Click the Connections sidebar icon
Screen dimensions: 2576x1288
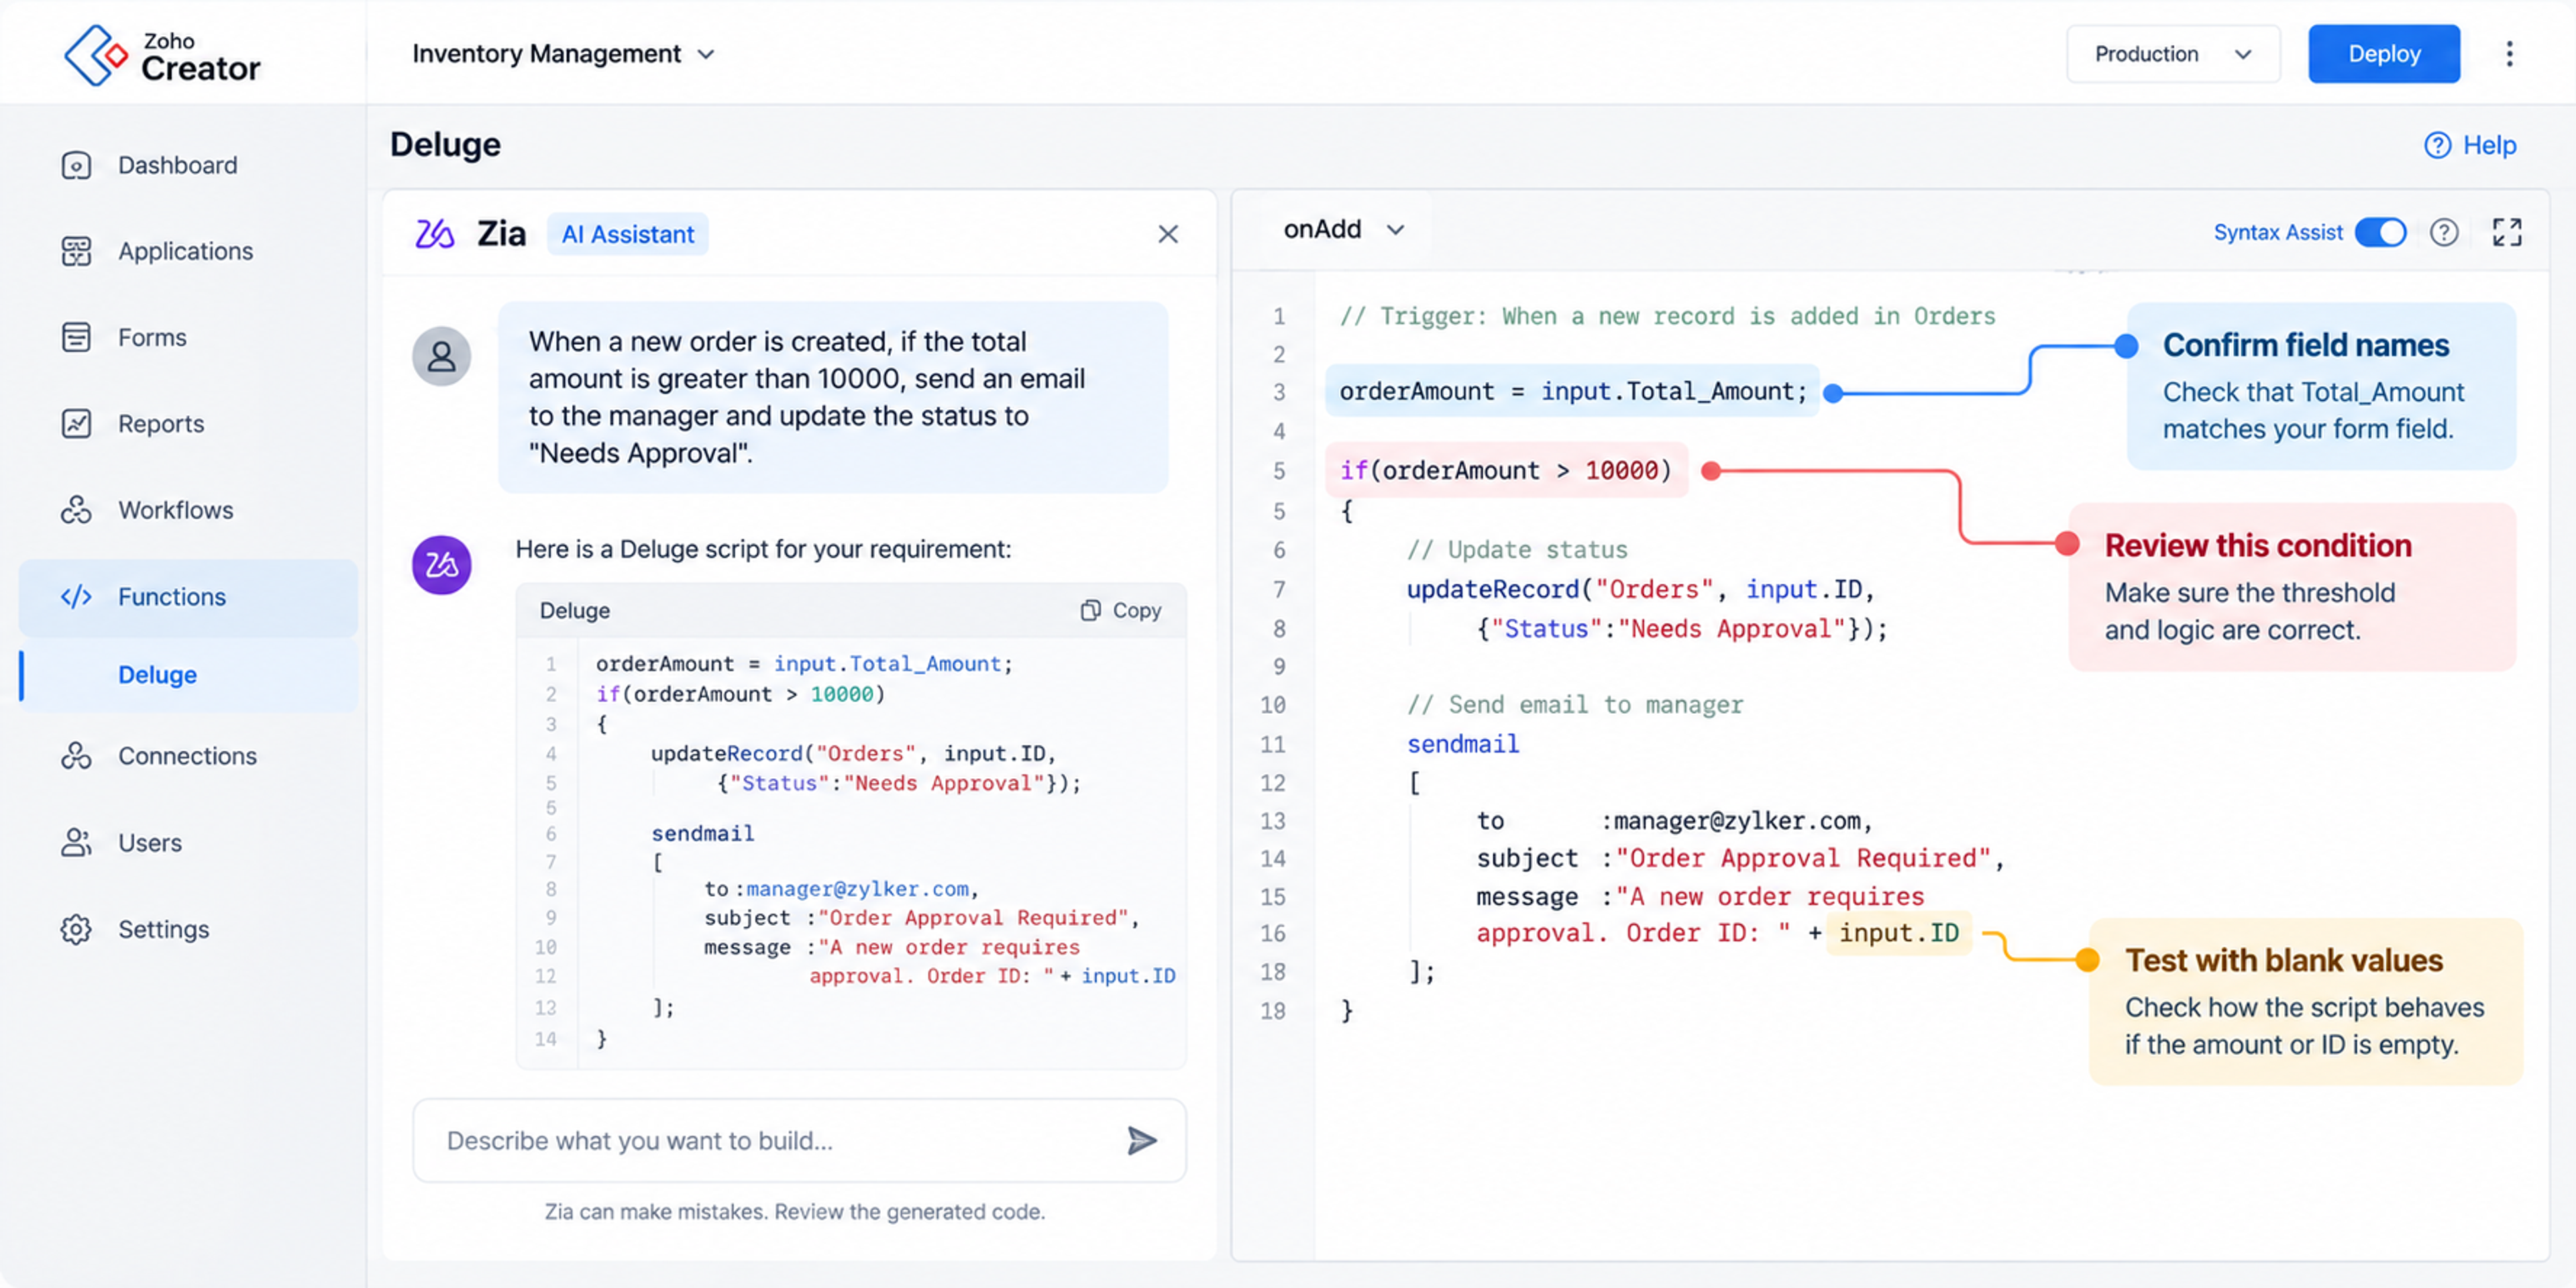[x=76, y=756]
